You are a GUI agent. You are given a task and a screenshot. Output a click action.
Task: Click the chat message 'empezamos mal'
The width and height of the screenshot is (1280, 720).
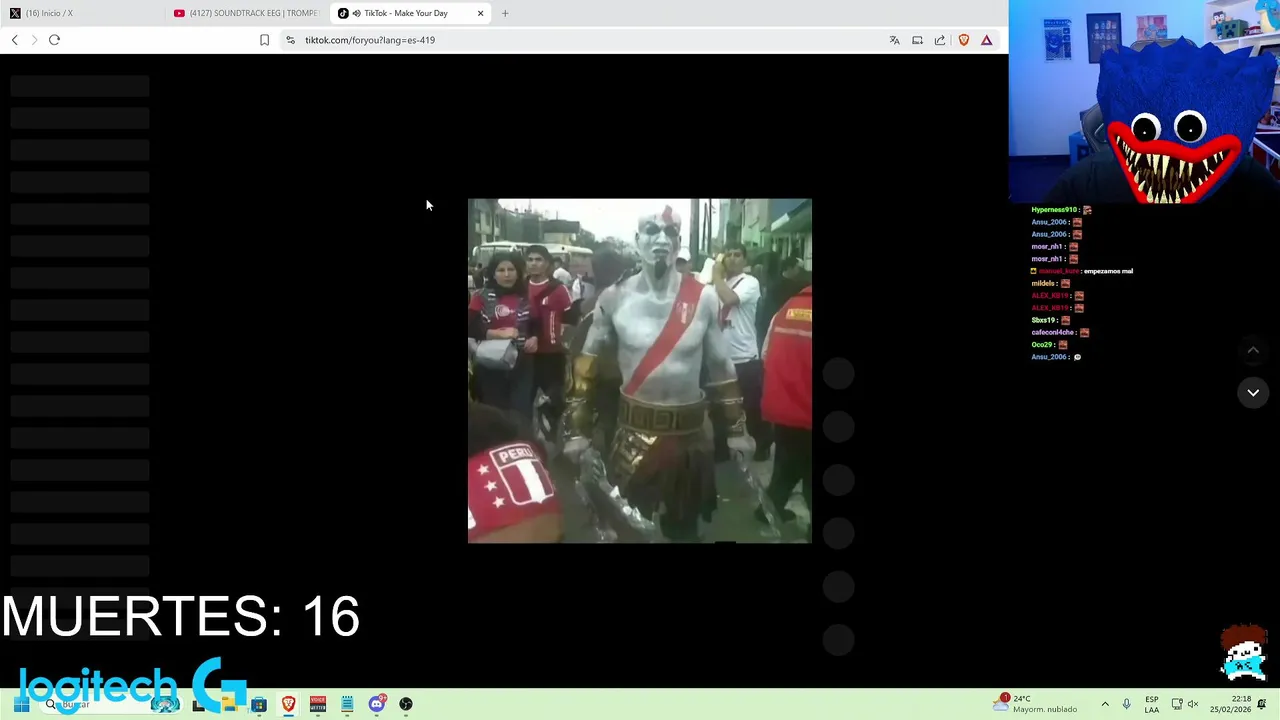(x=1108, y=271)
